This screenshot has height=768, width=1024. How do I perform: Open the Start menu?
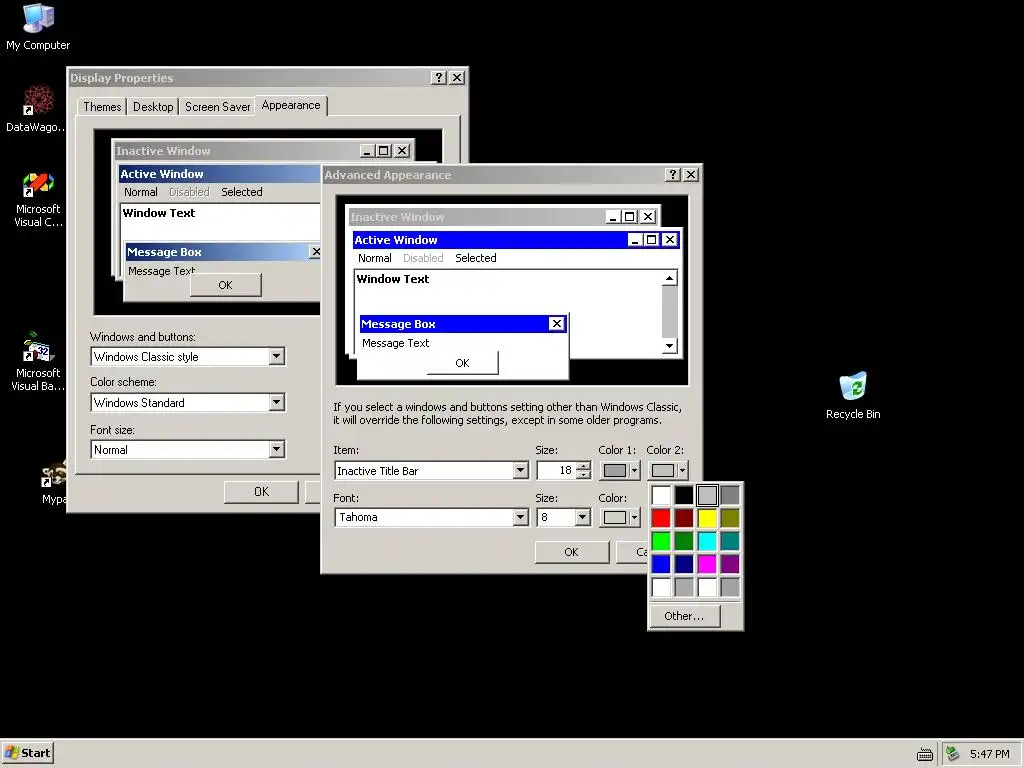pos(27,753)
